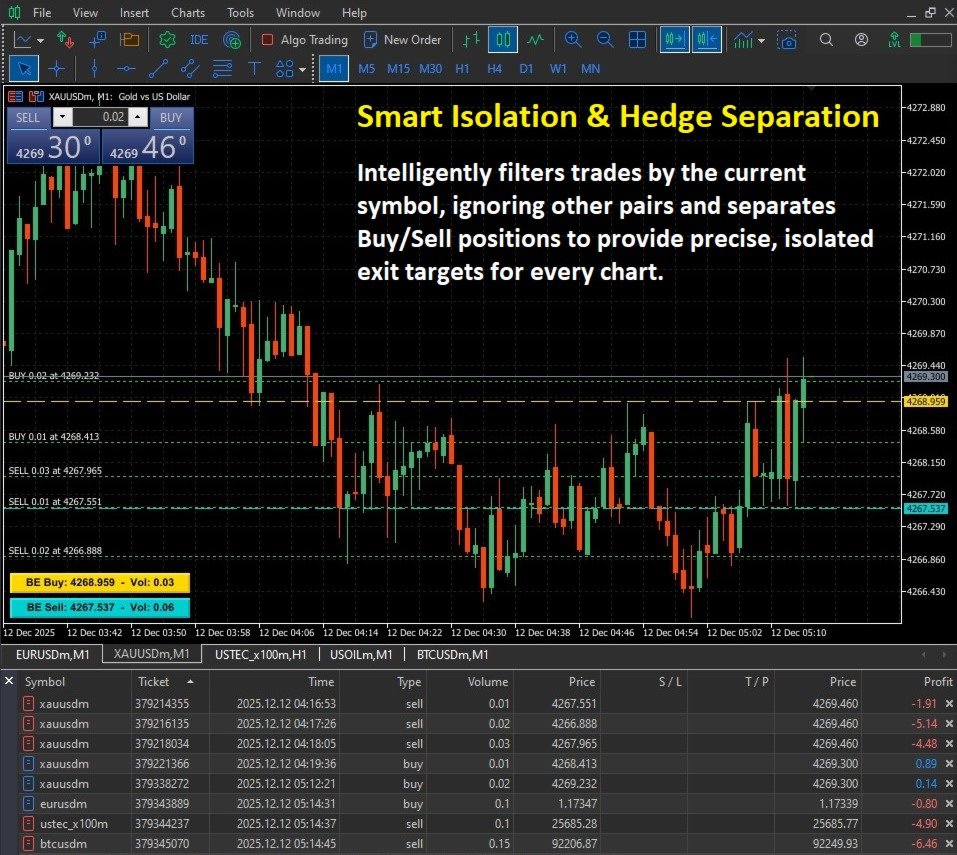Click the green LVL icon
Viewport: 957px width, 855px height.
pyautogui.click(x=894, y=40)
